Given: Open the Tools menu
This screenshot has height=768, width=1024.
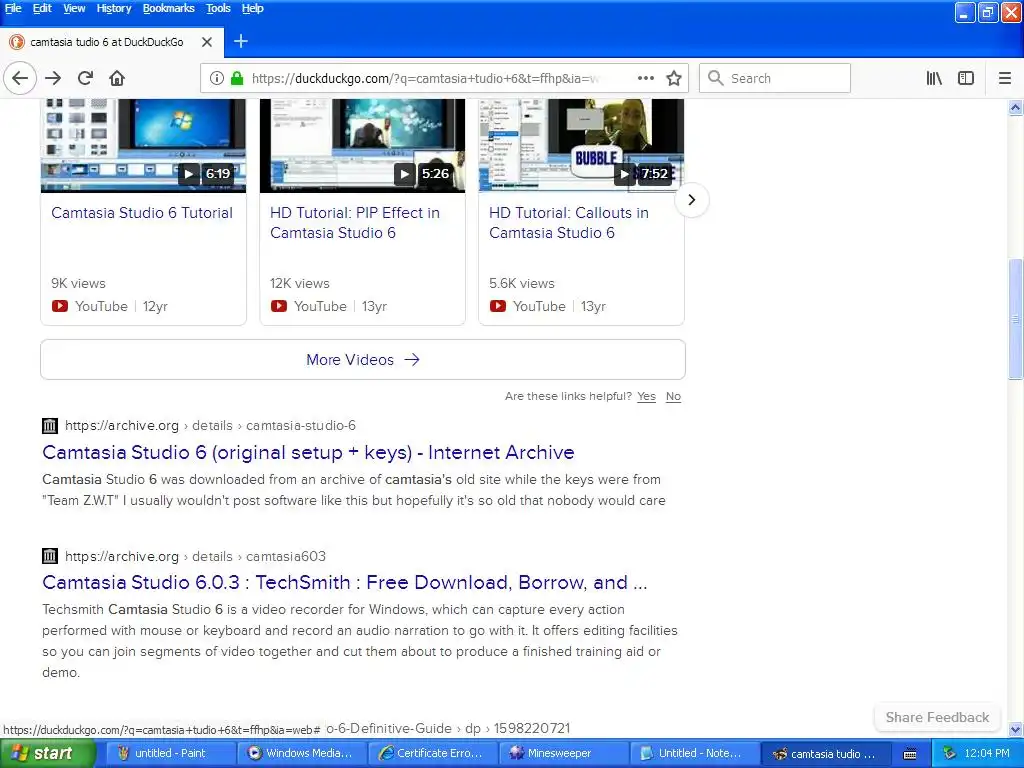Looking at the screenshot, I should (x=218, y=8).
